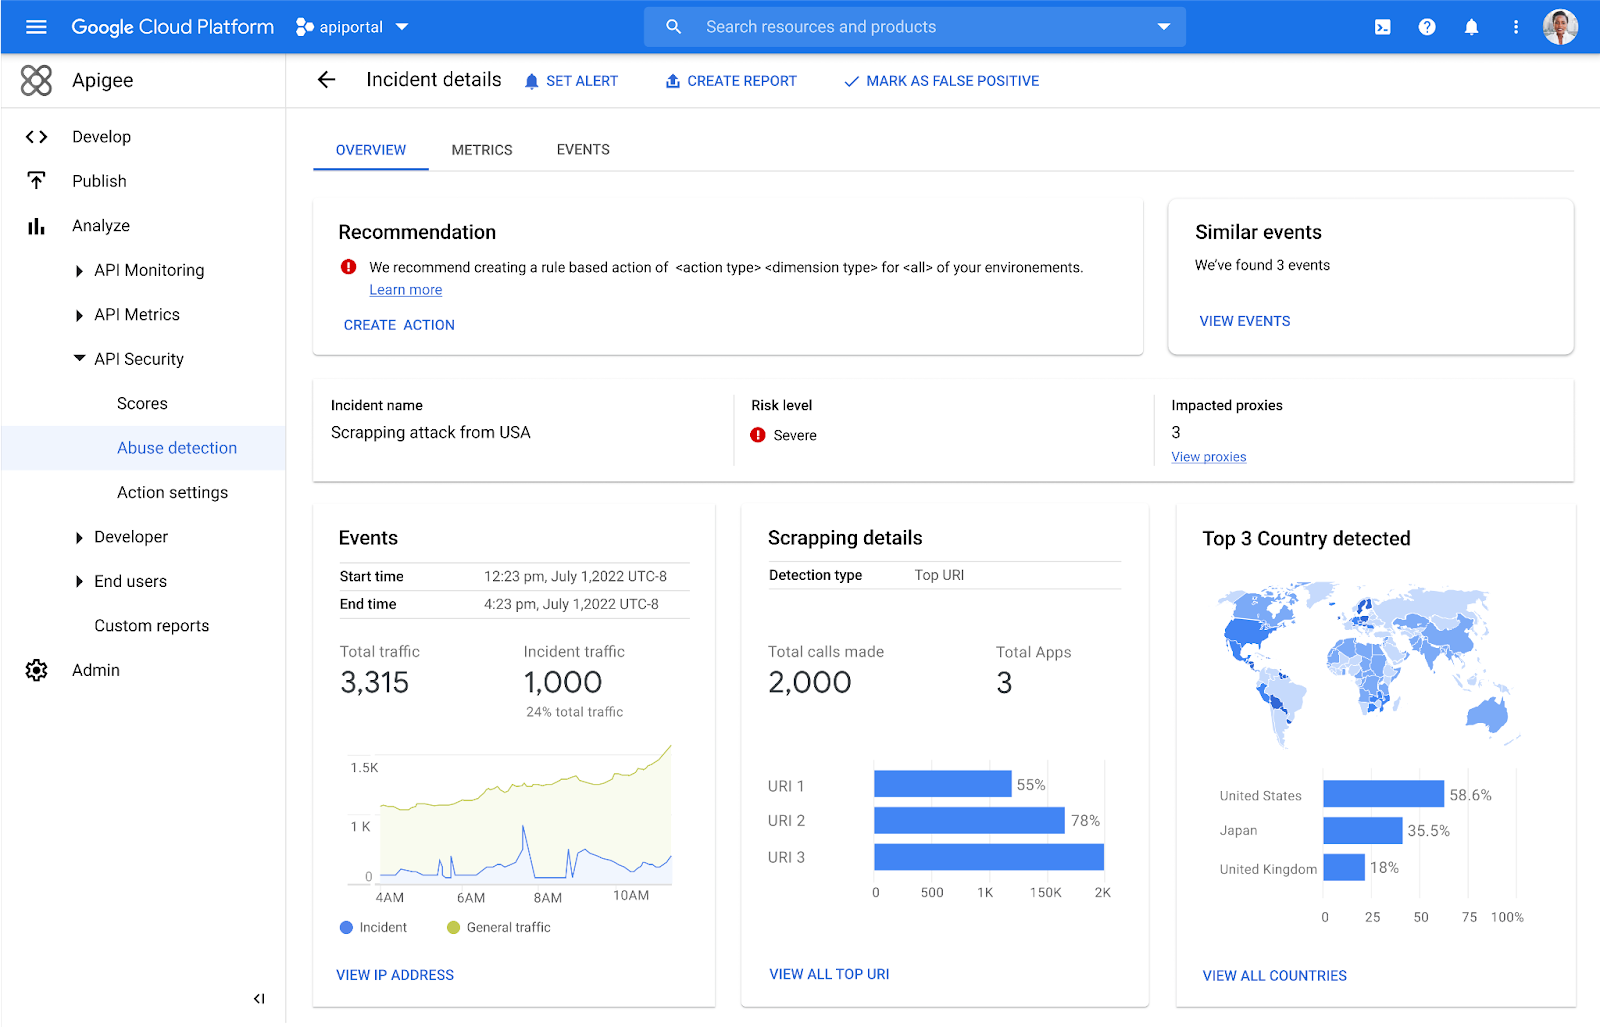Open the help question mark icon
The image size is (1600, 1027).
pyautogui.click(x=1427, y=27)
